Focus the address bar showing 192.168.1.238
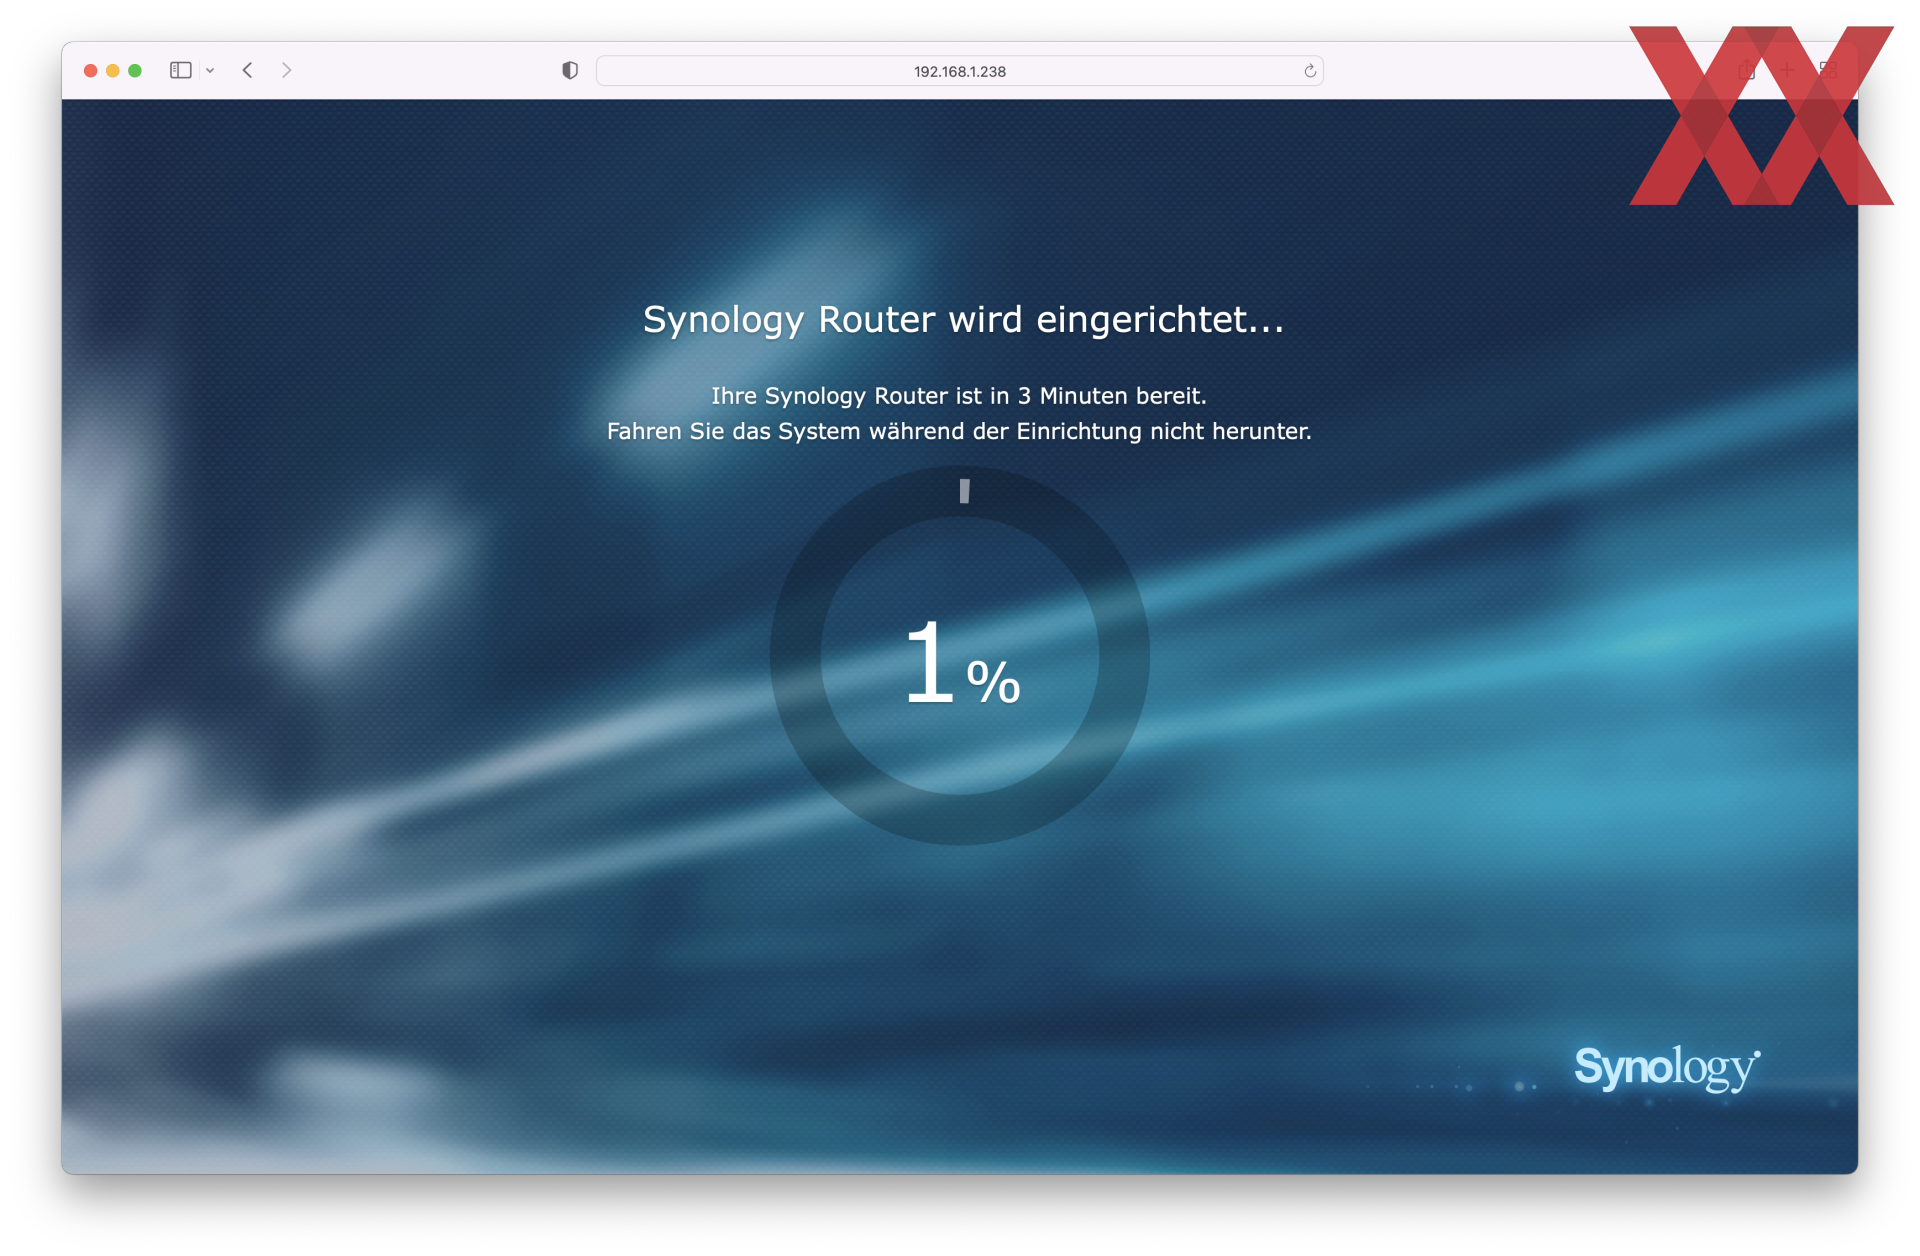Image resolution: width=1920 pixels, height=1256 pixels. tap(959, 71)
